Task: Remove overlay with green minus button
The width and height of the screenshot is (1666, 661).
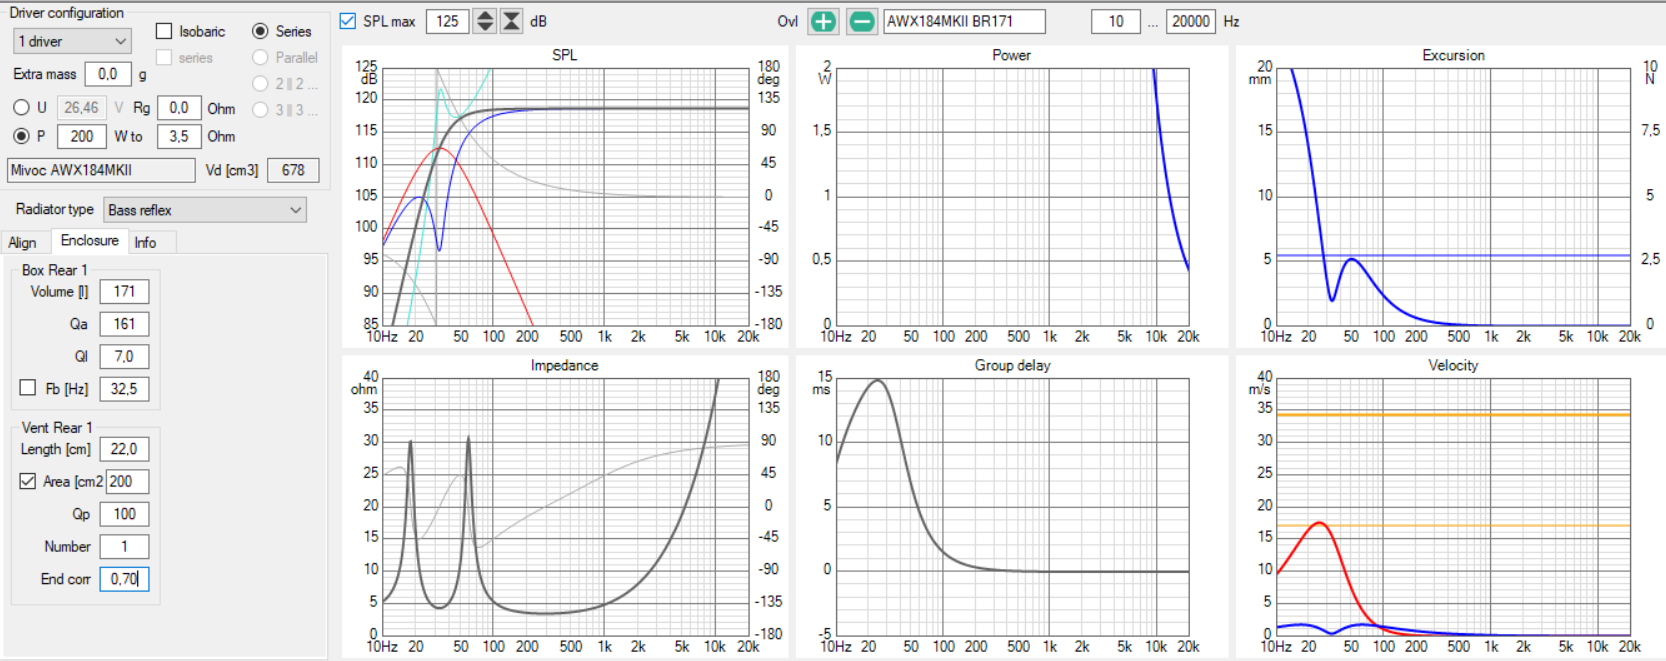Action: [x=861, y=21]
